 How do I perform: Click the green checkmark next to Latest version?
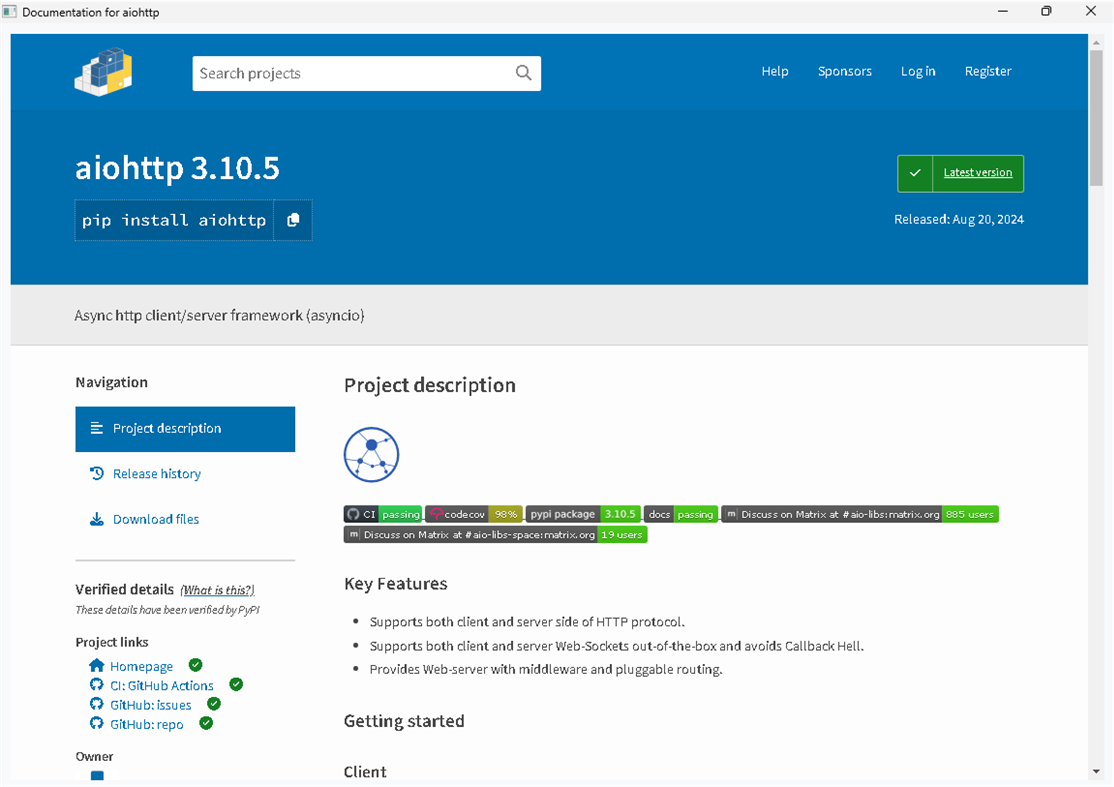click(x=915, y=173)
